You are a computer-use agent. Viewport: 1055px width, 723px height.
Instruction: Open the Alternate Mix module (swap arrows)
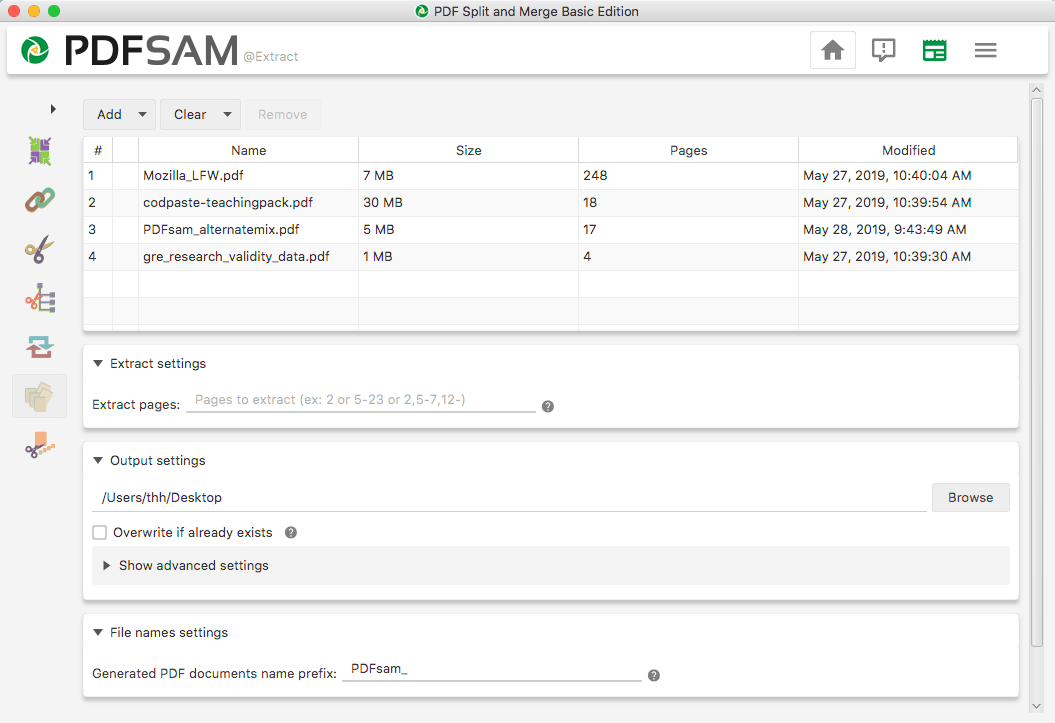tap(38, 347)
